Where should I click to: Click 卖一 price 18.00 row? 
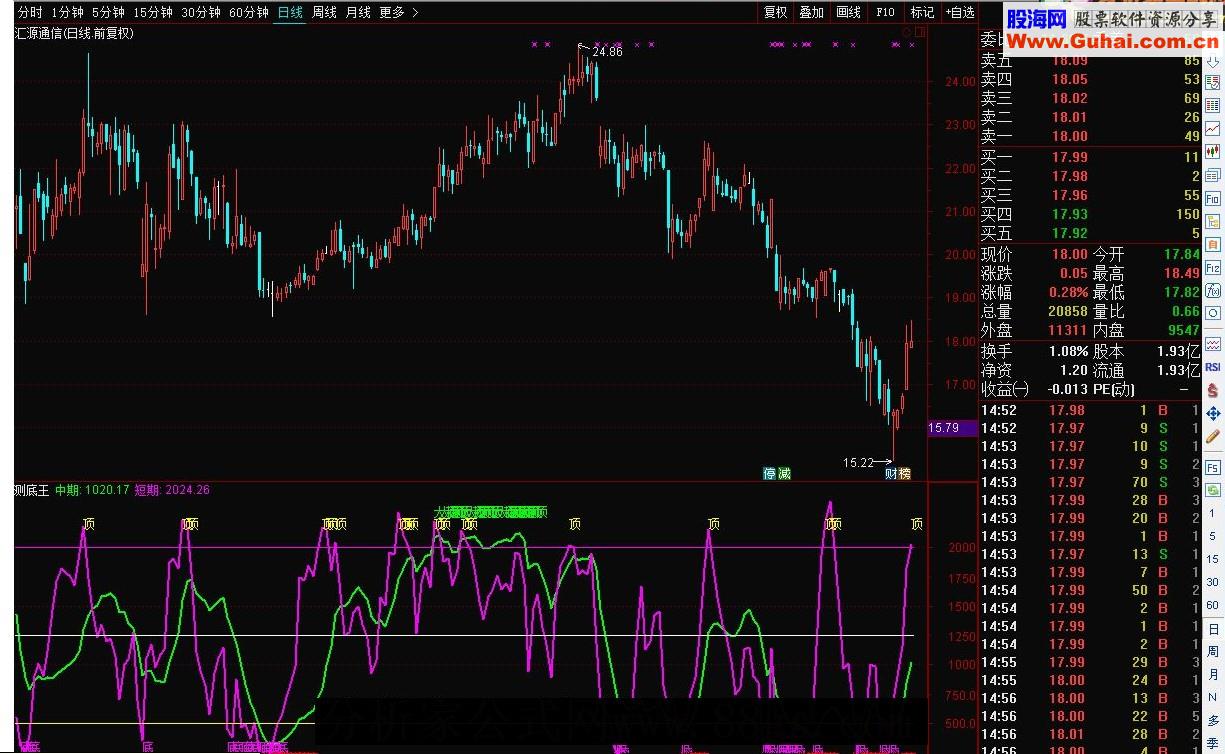(1089, 136)
